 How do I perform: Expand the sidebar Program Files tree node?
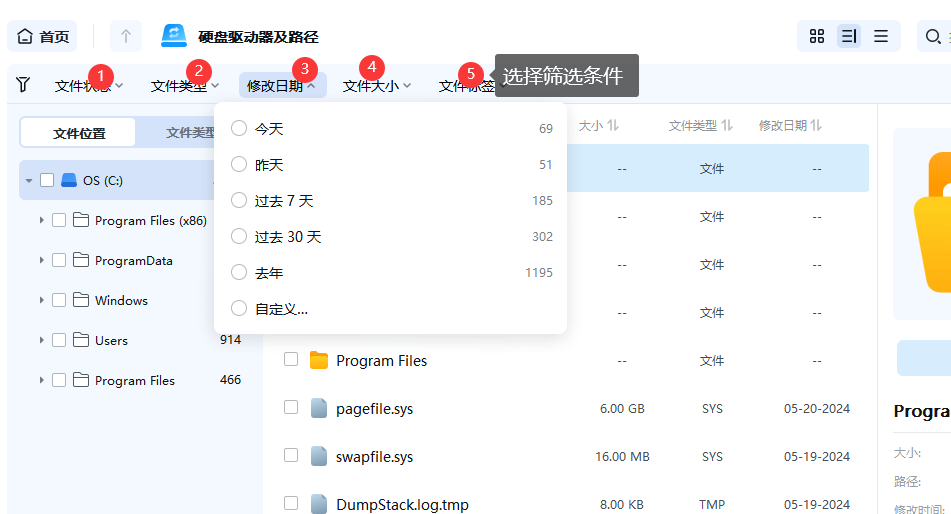(x=41, y=380)
